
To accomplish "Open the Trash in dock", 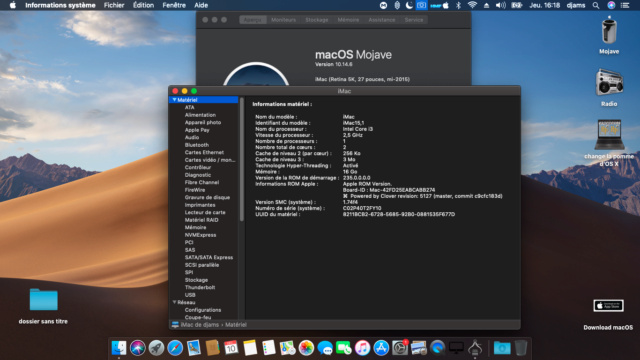I will point(521,348).
